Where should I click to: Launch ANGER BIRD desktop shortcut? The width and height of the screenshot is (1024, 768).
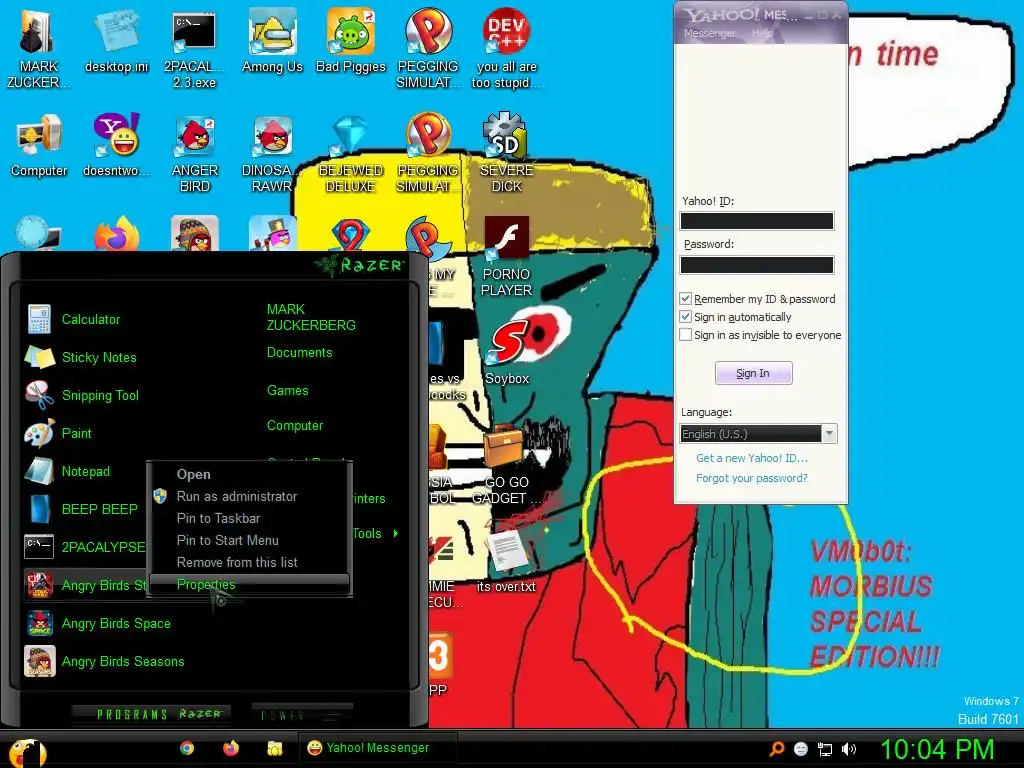point(194,153)
